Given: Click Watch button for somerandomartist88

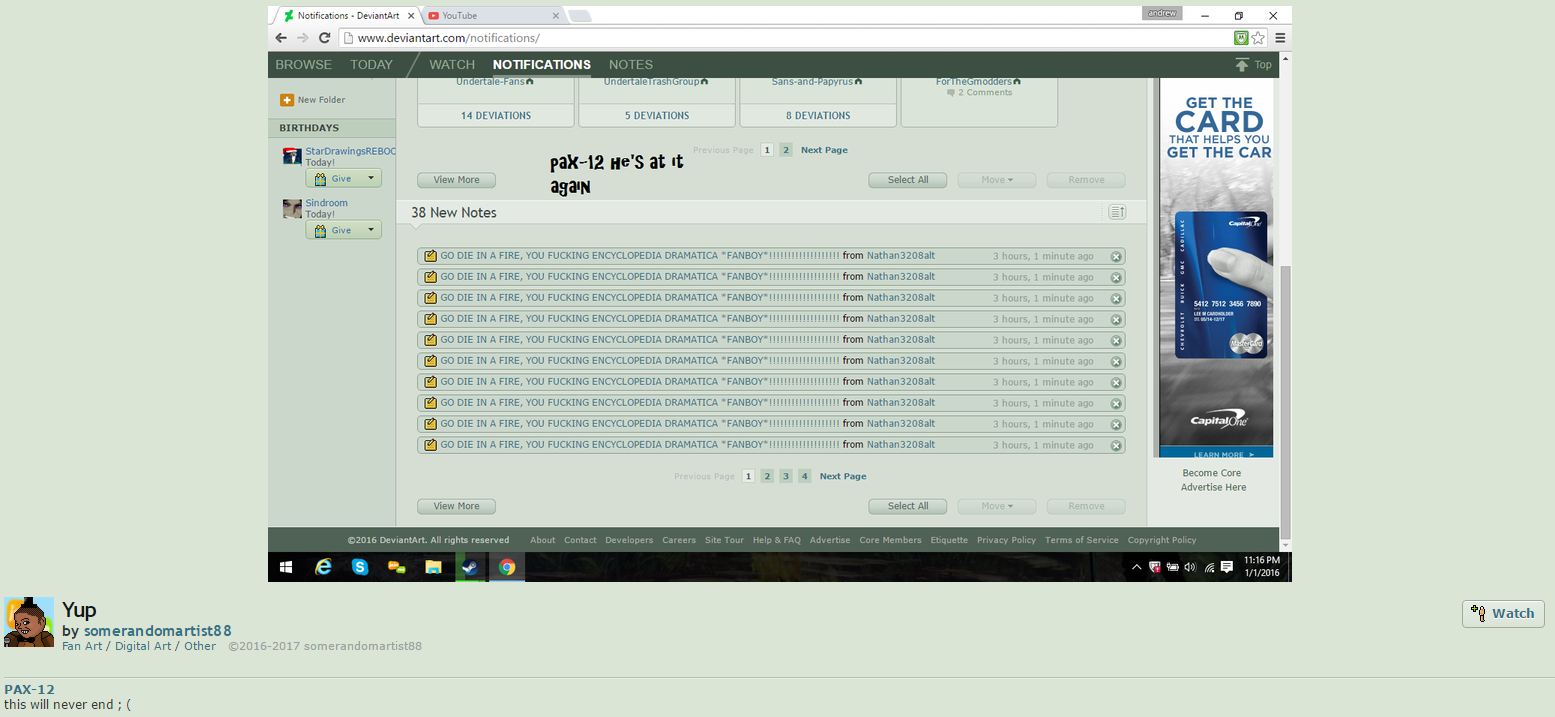Looking at the screenshot, I should point(1503,614).
